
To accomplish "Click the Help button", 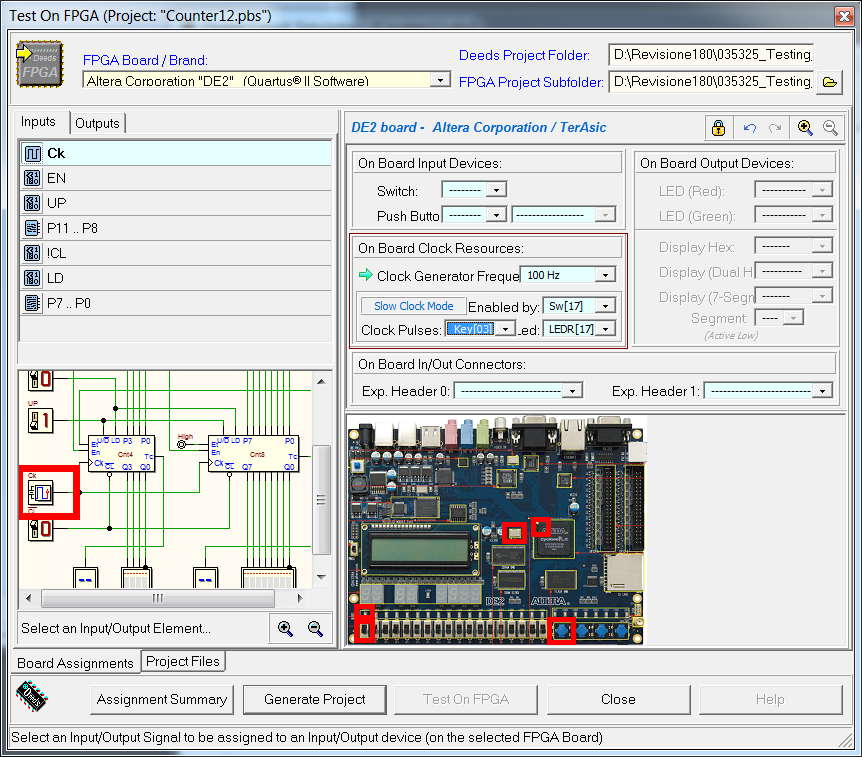I will (770, 699).
